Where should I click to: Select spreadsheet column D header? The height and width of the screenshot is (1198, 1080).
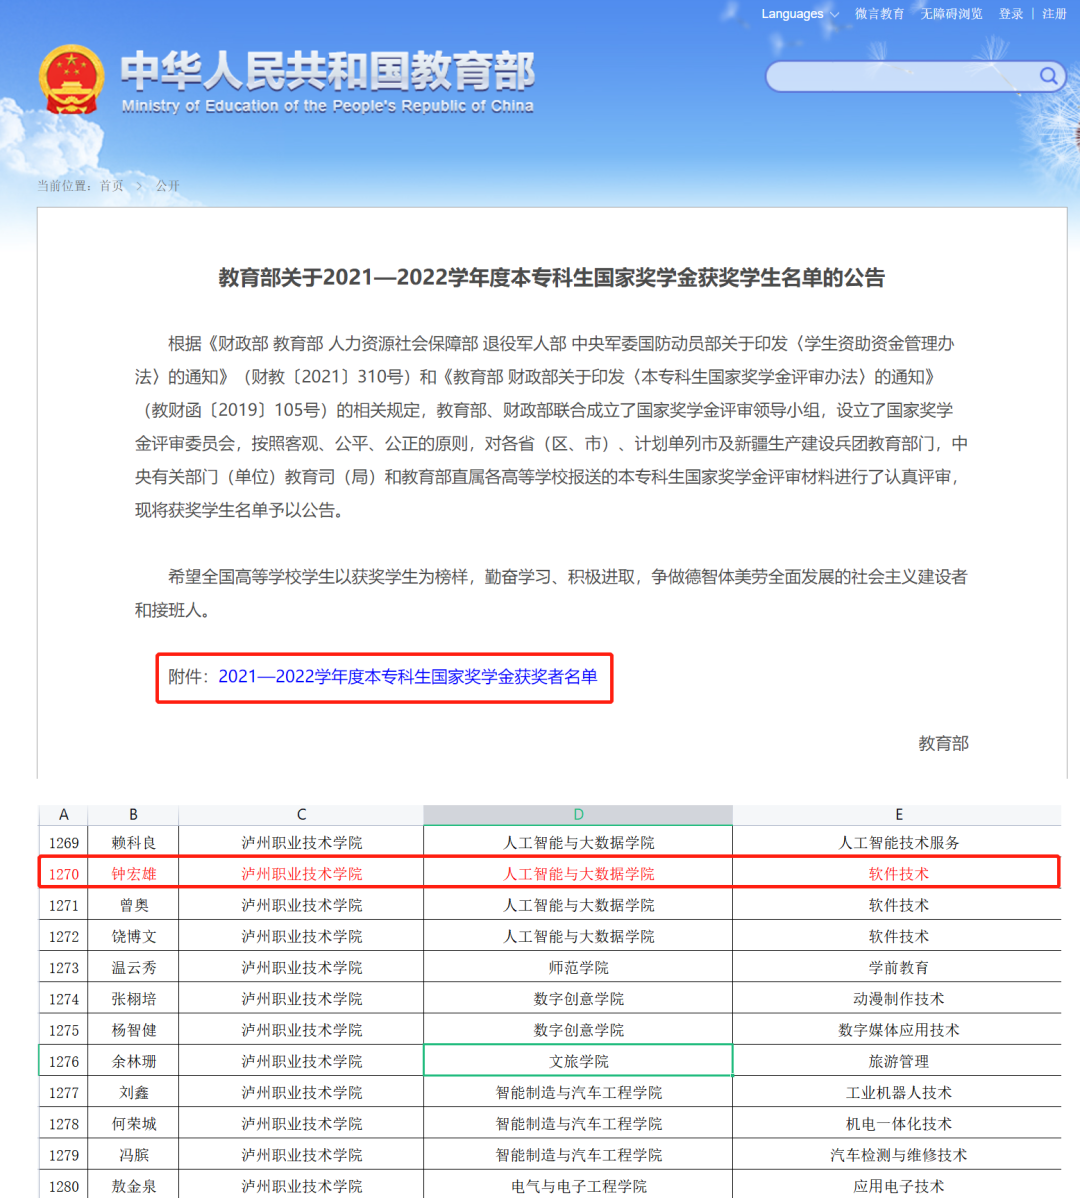578,814
